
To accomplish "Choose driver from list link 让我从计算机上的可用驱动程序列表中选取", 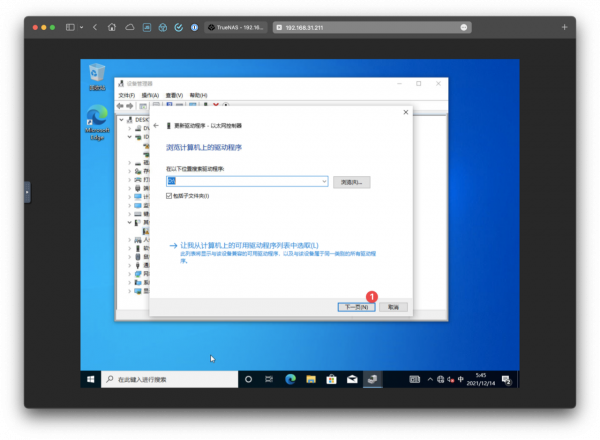I will pos(249,245).
